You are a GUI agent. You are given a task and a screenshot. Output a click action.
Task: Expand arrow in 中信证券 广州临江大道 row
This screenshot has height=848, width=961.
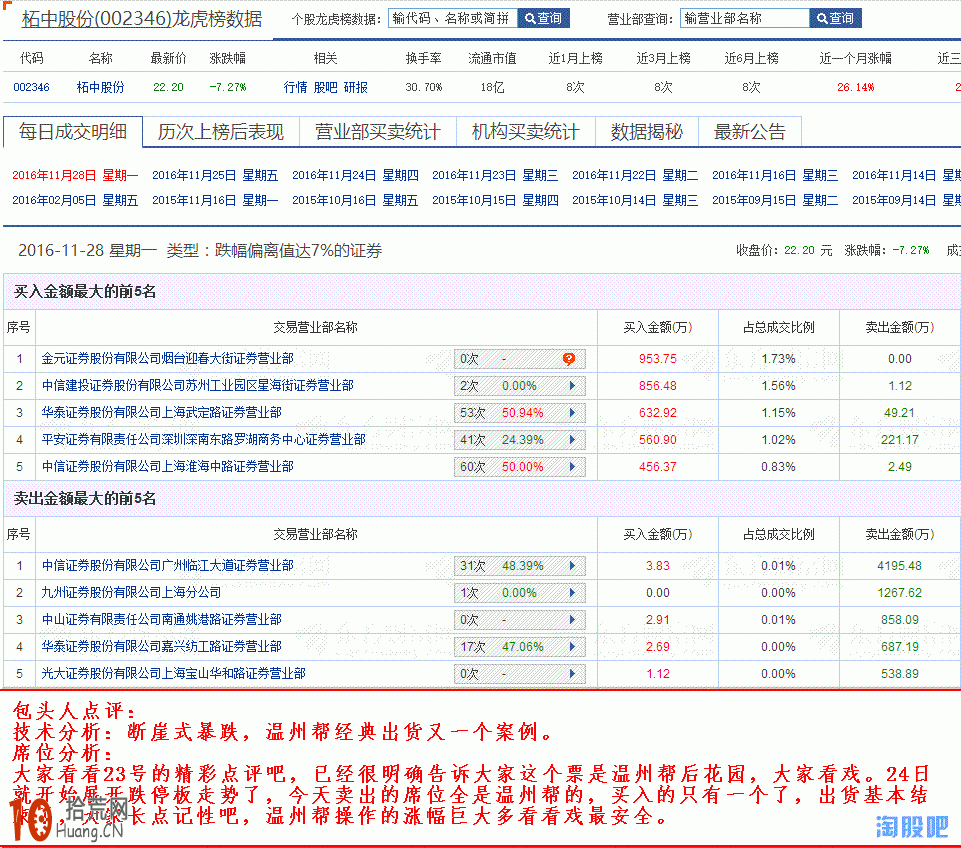tap(572, 566)
